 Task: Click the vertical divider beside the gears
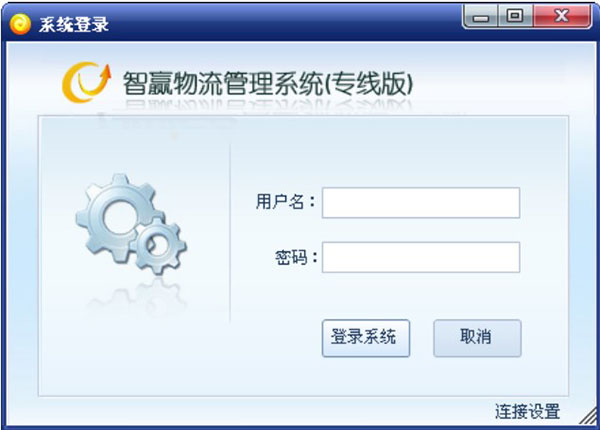pyautogui.click(x=230, y=233)
